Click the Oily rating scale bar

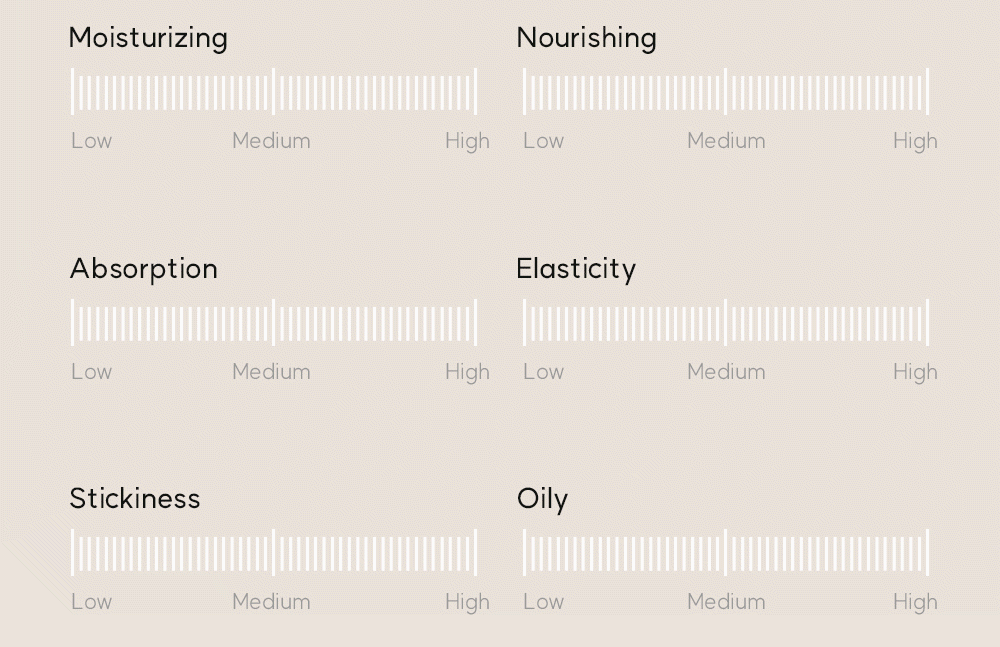coord(726,553)
